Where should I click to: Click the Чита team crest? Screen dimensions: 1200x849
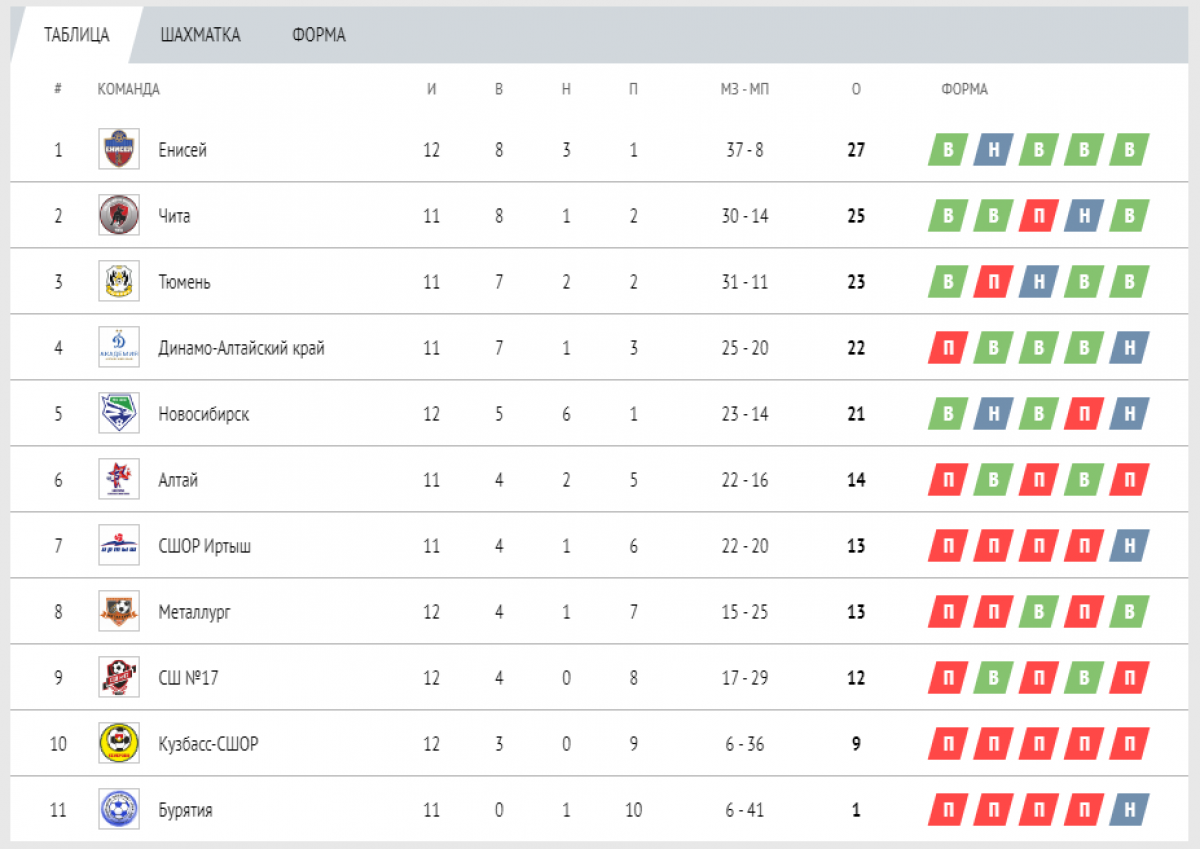coord(118,216)
